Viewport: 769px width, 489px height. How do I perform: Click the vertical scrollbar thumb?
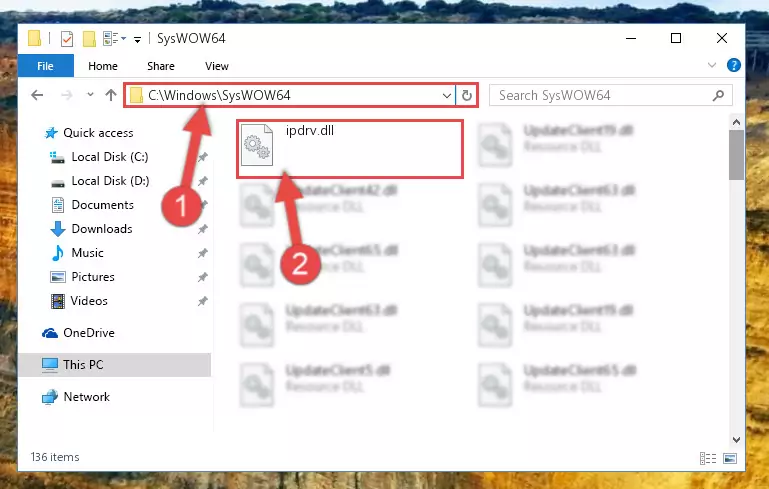[x=736, y=155]
